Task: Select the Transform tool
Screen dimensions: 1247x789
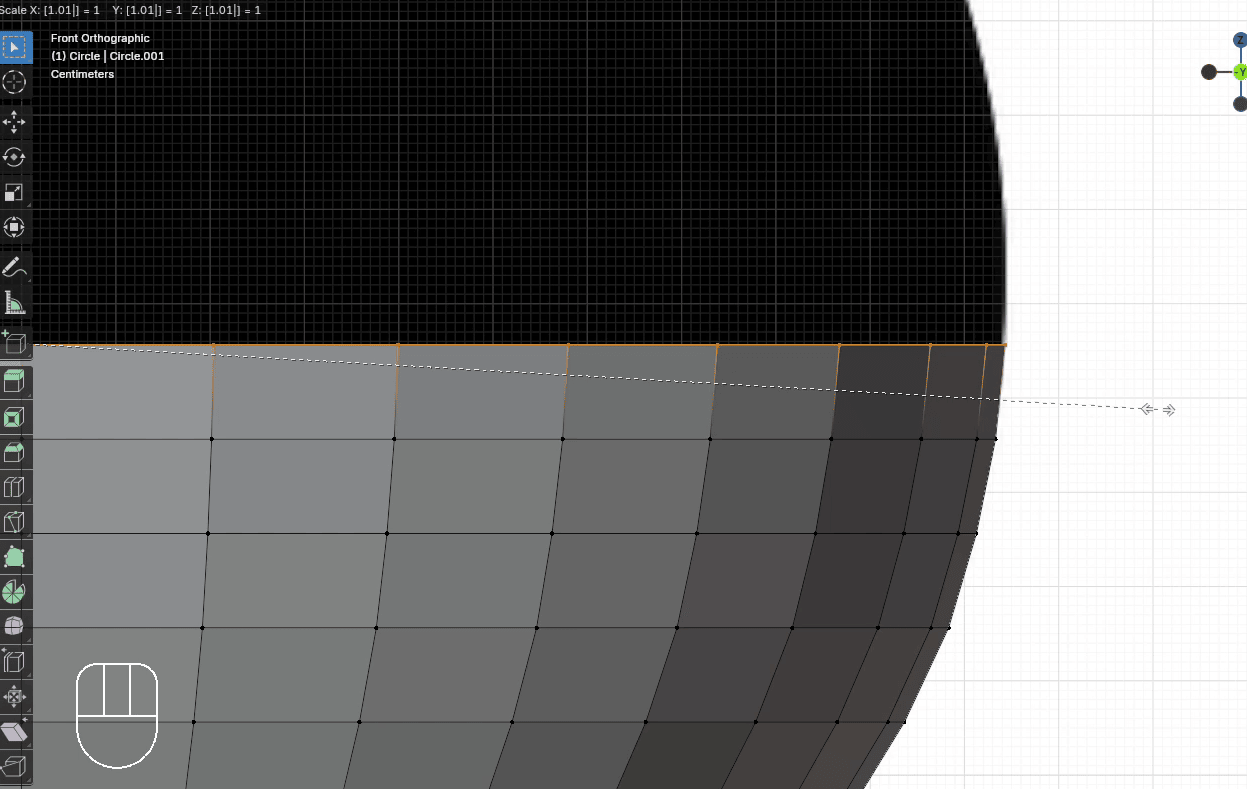Action: [x=15, y=227]
